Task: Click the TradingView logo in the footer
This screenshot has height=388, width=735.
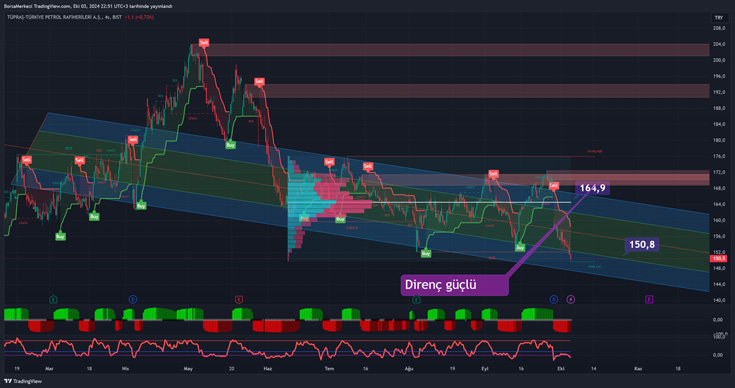Action: click(22, 381)
